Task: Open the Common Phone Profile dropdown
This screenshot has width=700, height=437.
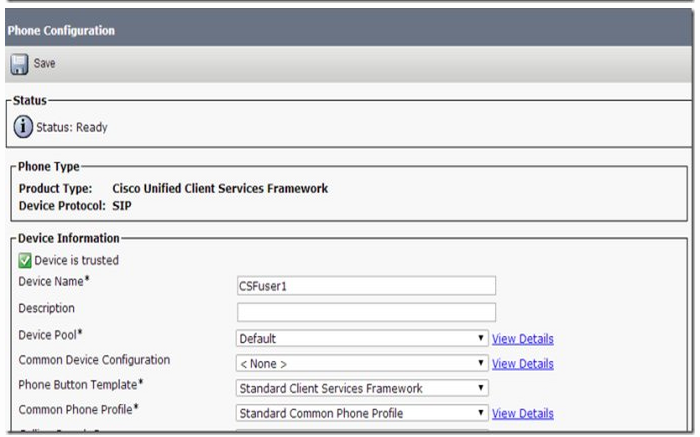Action: pyautogui.click(x=362, y=413)
